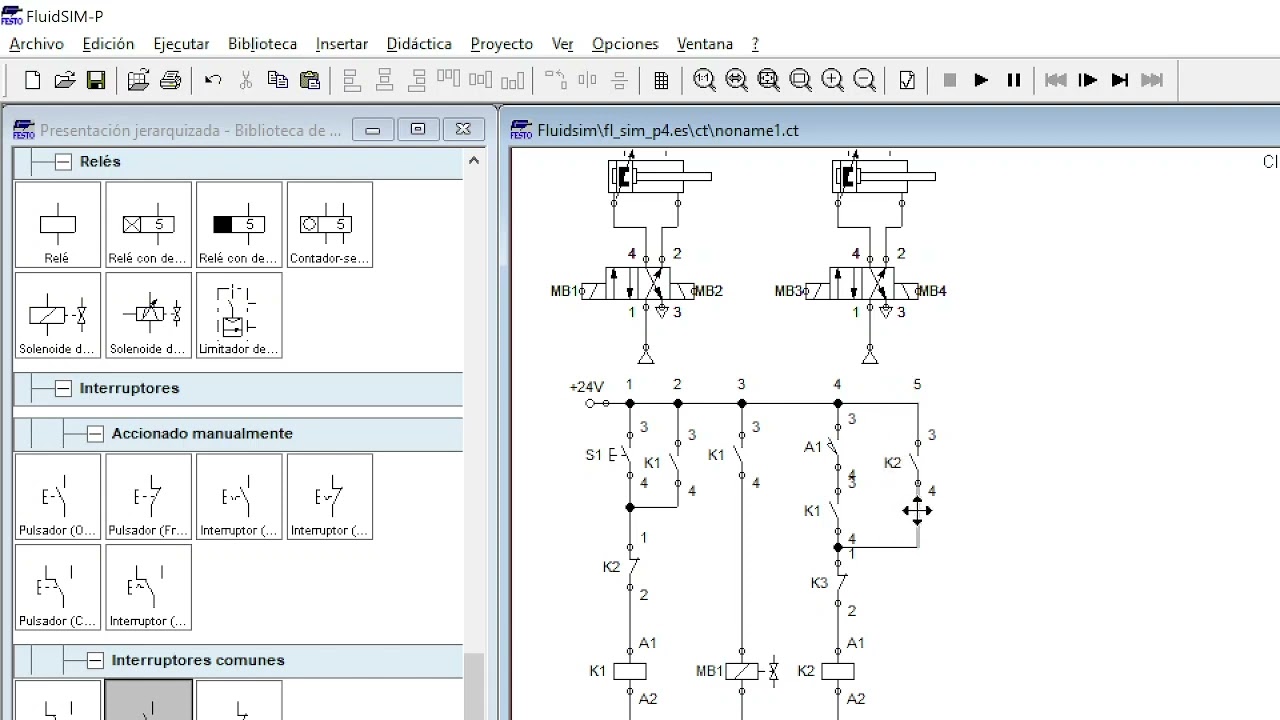
Task: Undo the last edit
Action: click(x=213, y=81)
